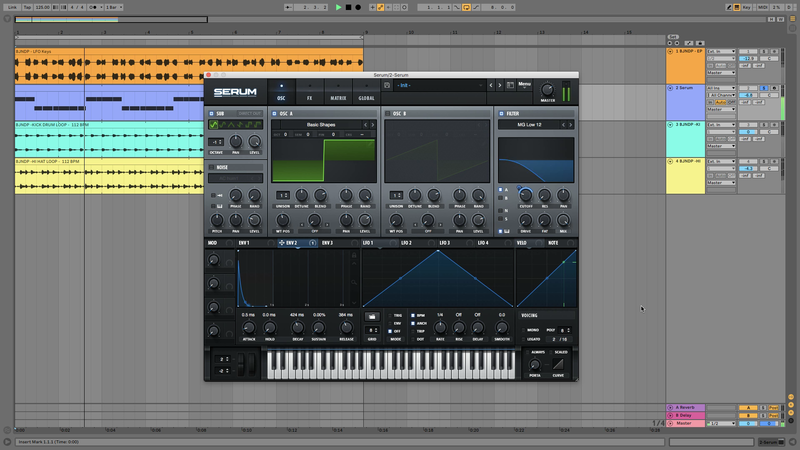The width and height of the screenshot is (800, 450).
Task: Open the Init preset dropdown
Action: 439,85
